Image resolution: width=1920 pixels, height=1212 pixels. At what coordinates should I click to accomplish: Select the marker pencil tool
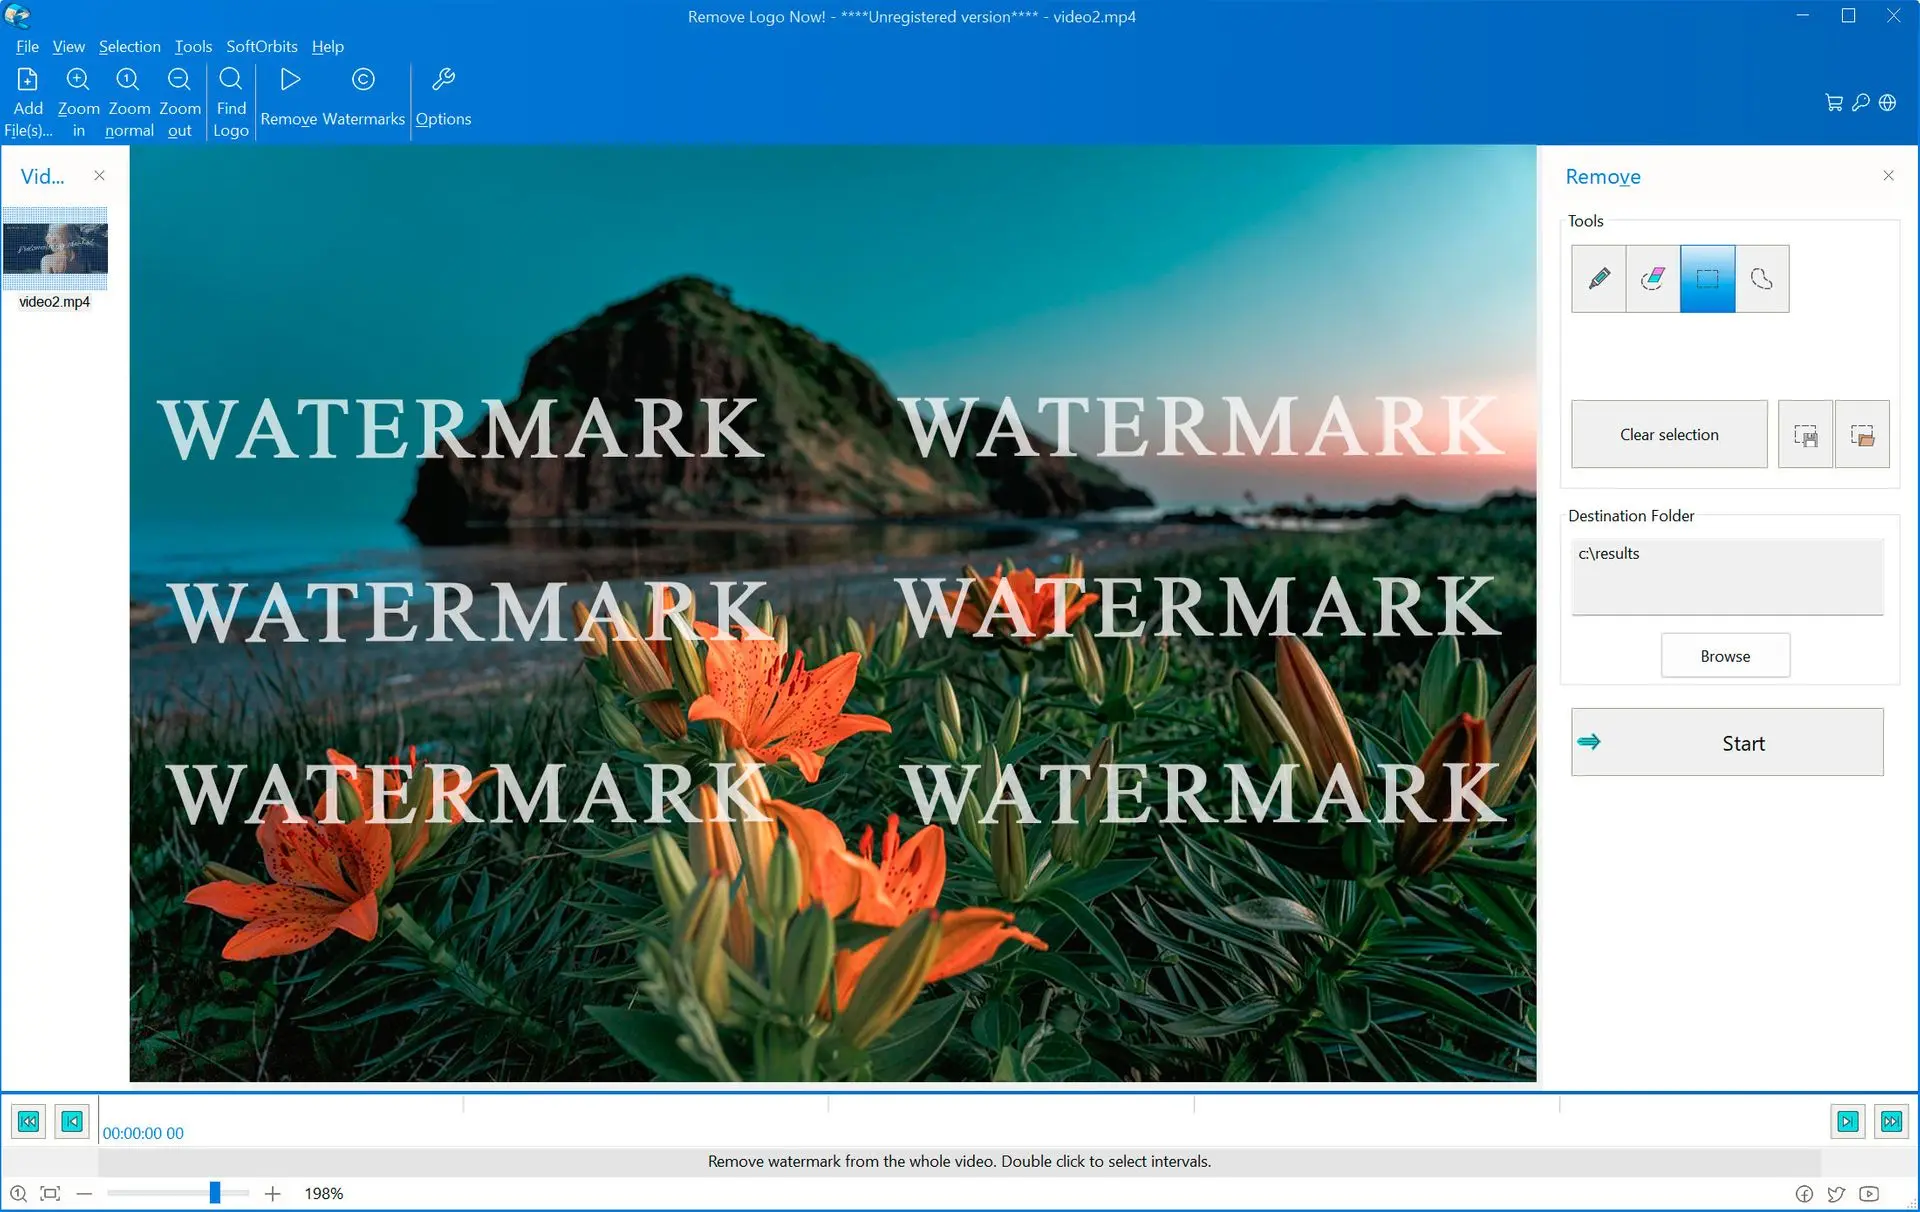click(x=1598, y=279)
